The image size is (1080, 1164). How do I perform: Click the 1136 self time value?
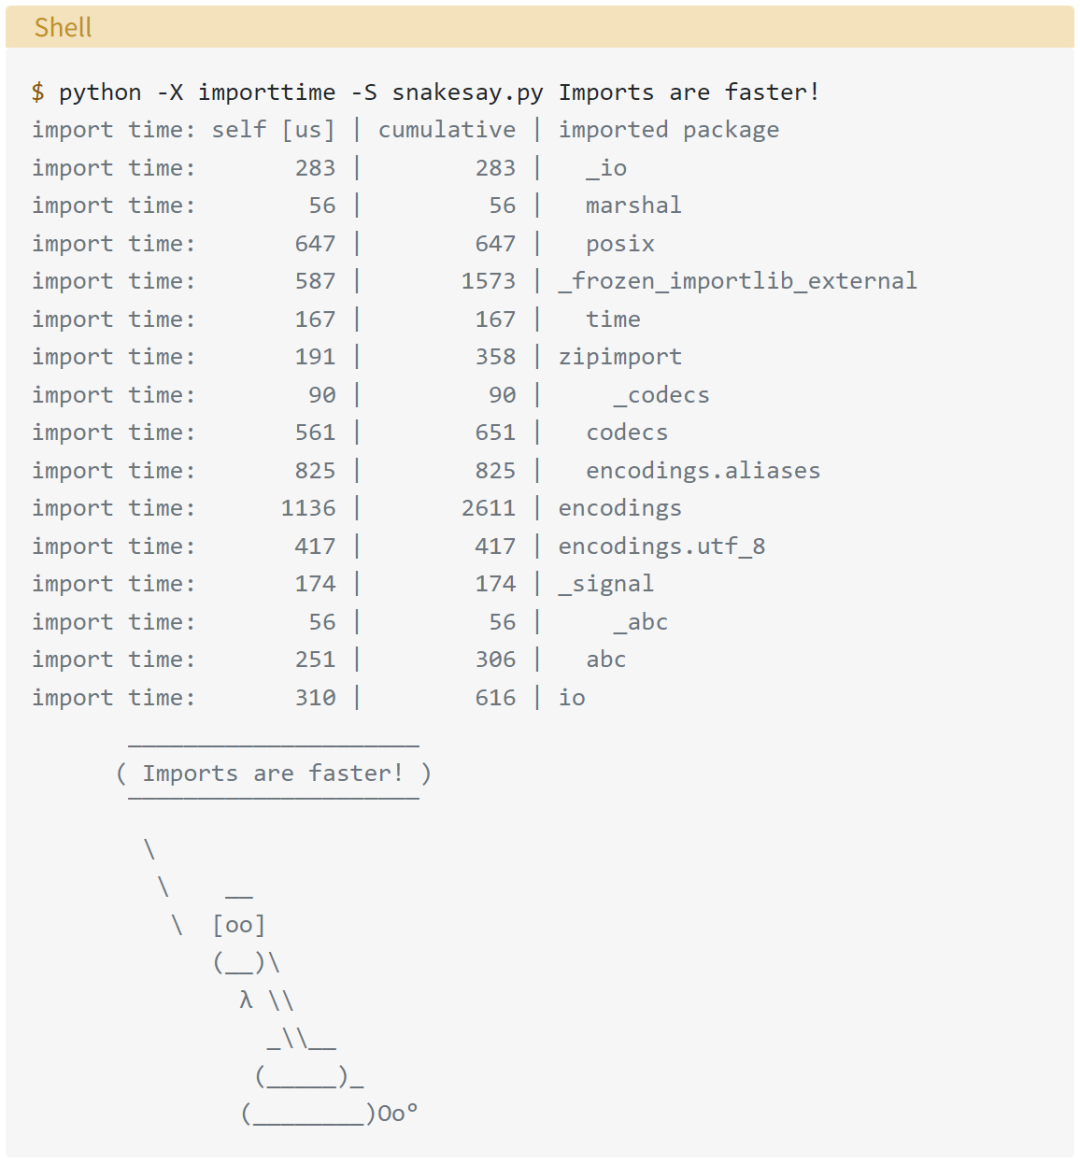[308, 509]
